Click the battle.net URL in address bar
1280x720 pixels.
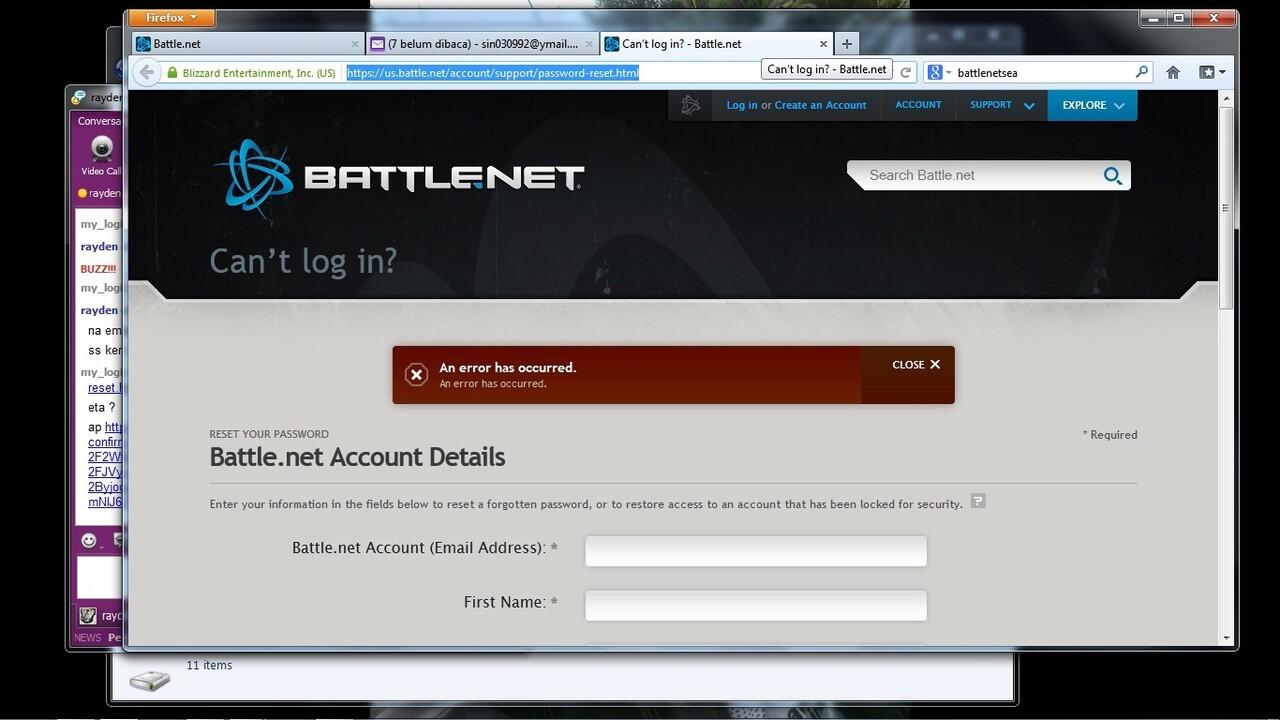(492, 73)
